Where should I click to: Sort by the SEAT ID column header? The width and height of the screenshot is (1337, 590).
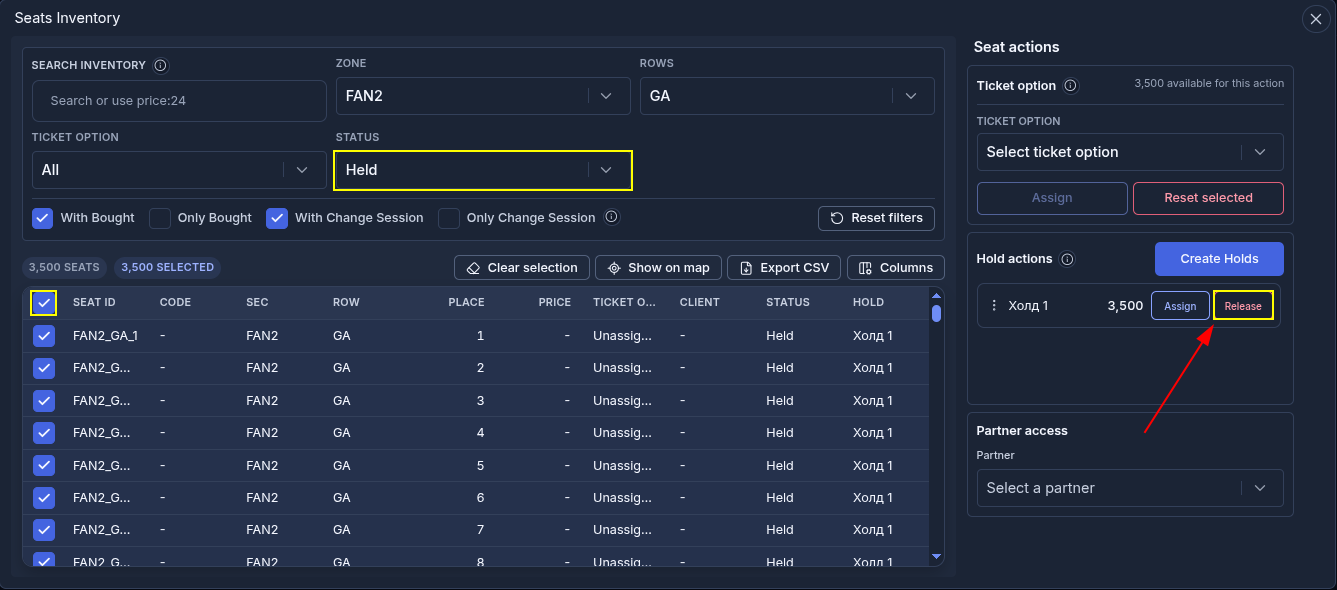pos(94,302)
